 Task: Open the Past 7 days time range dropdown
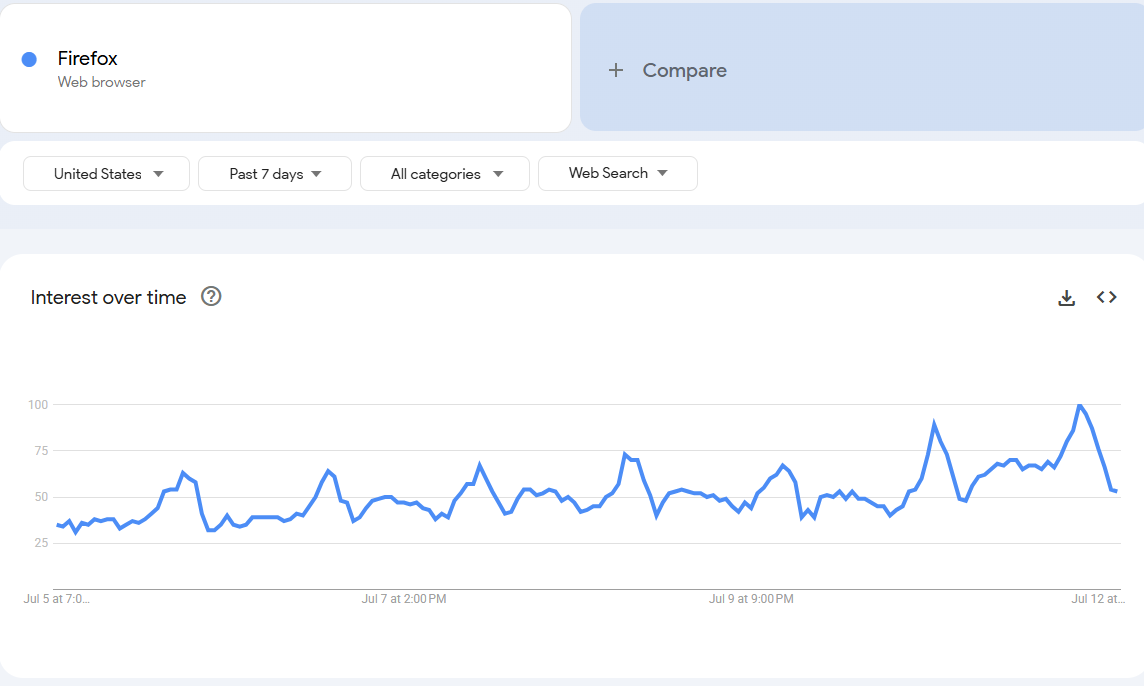tap(275, 174)
